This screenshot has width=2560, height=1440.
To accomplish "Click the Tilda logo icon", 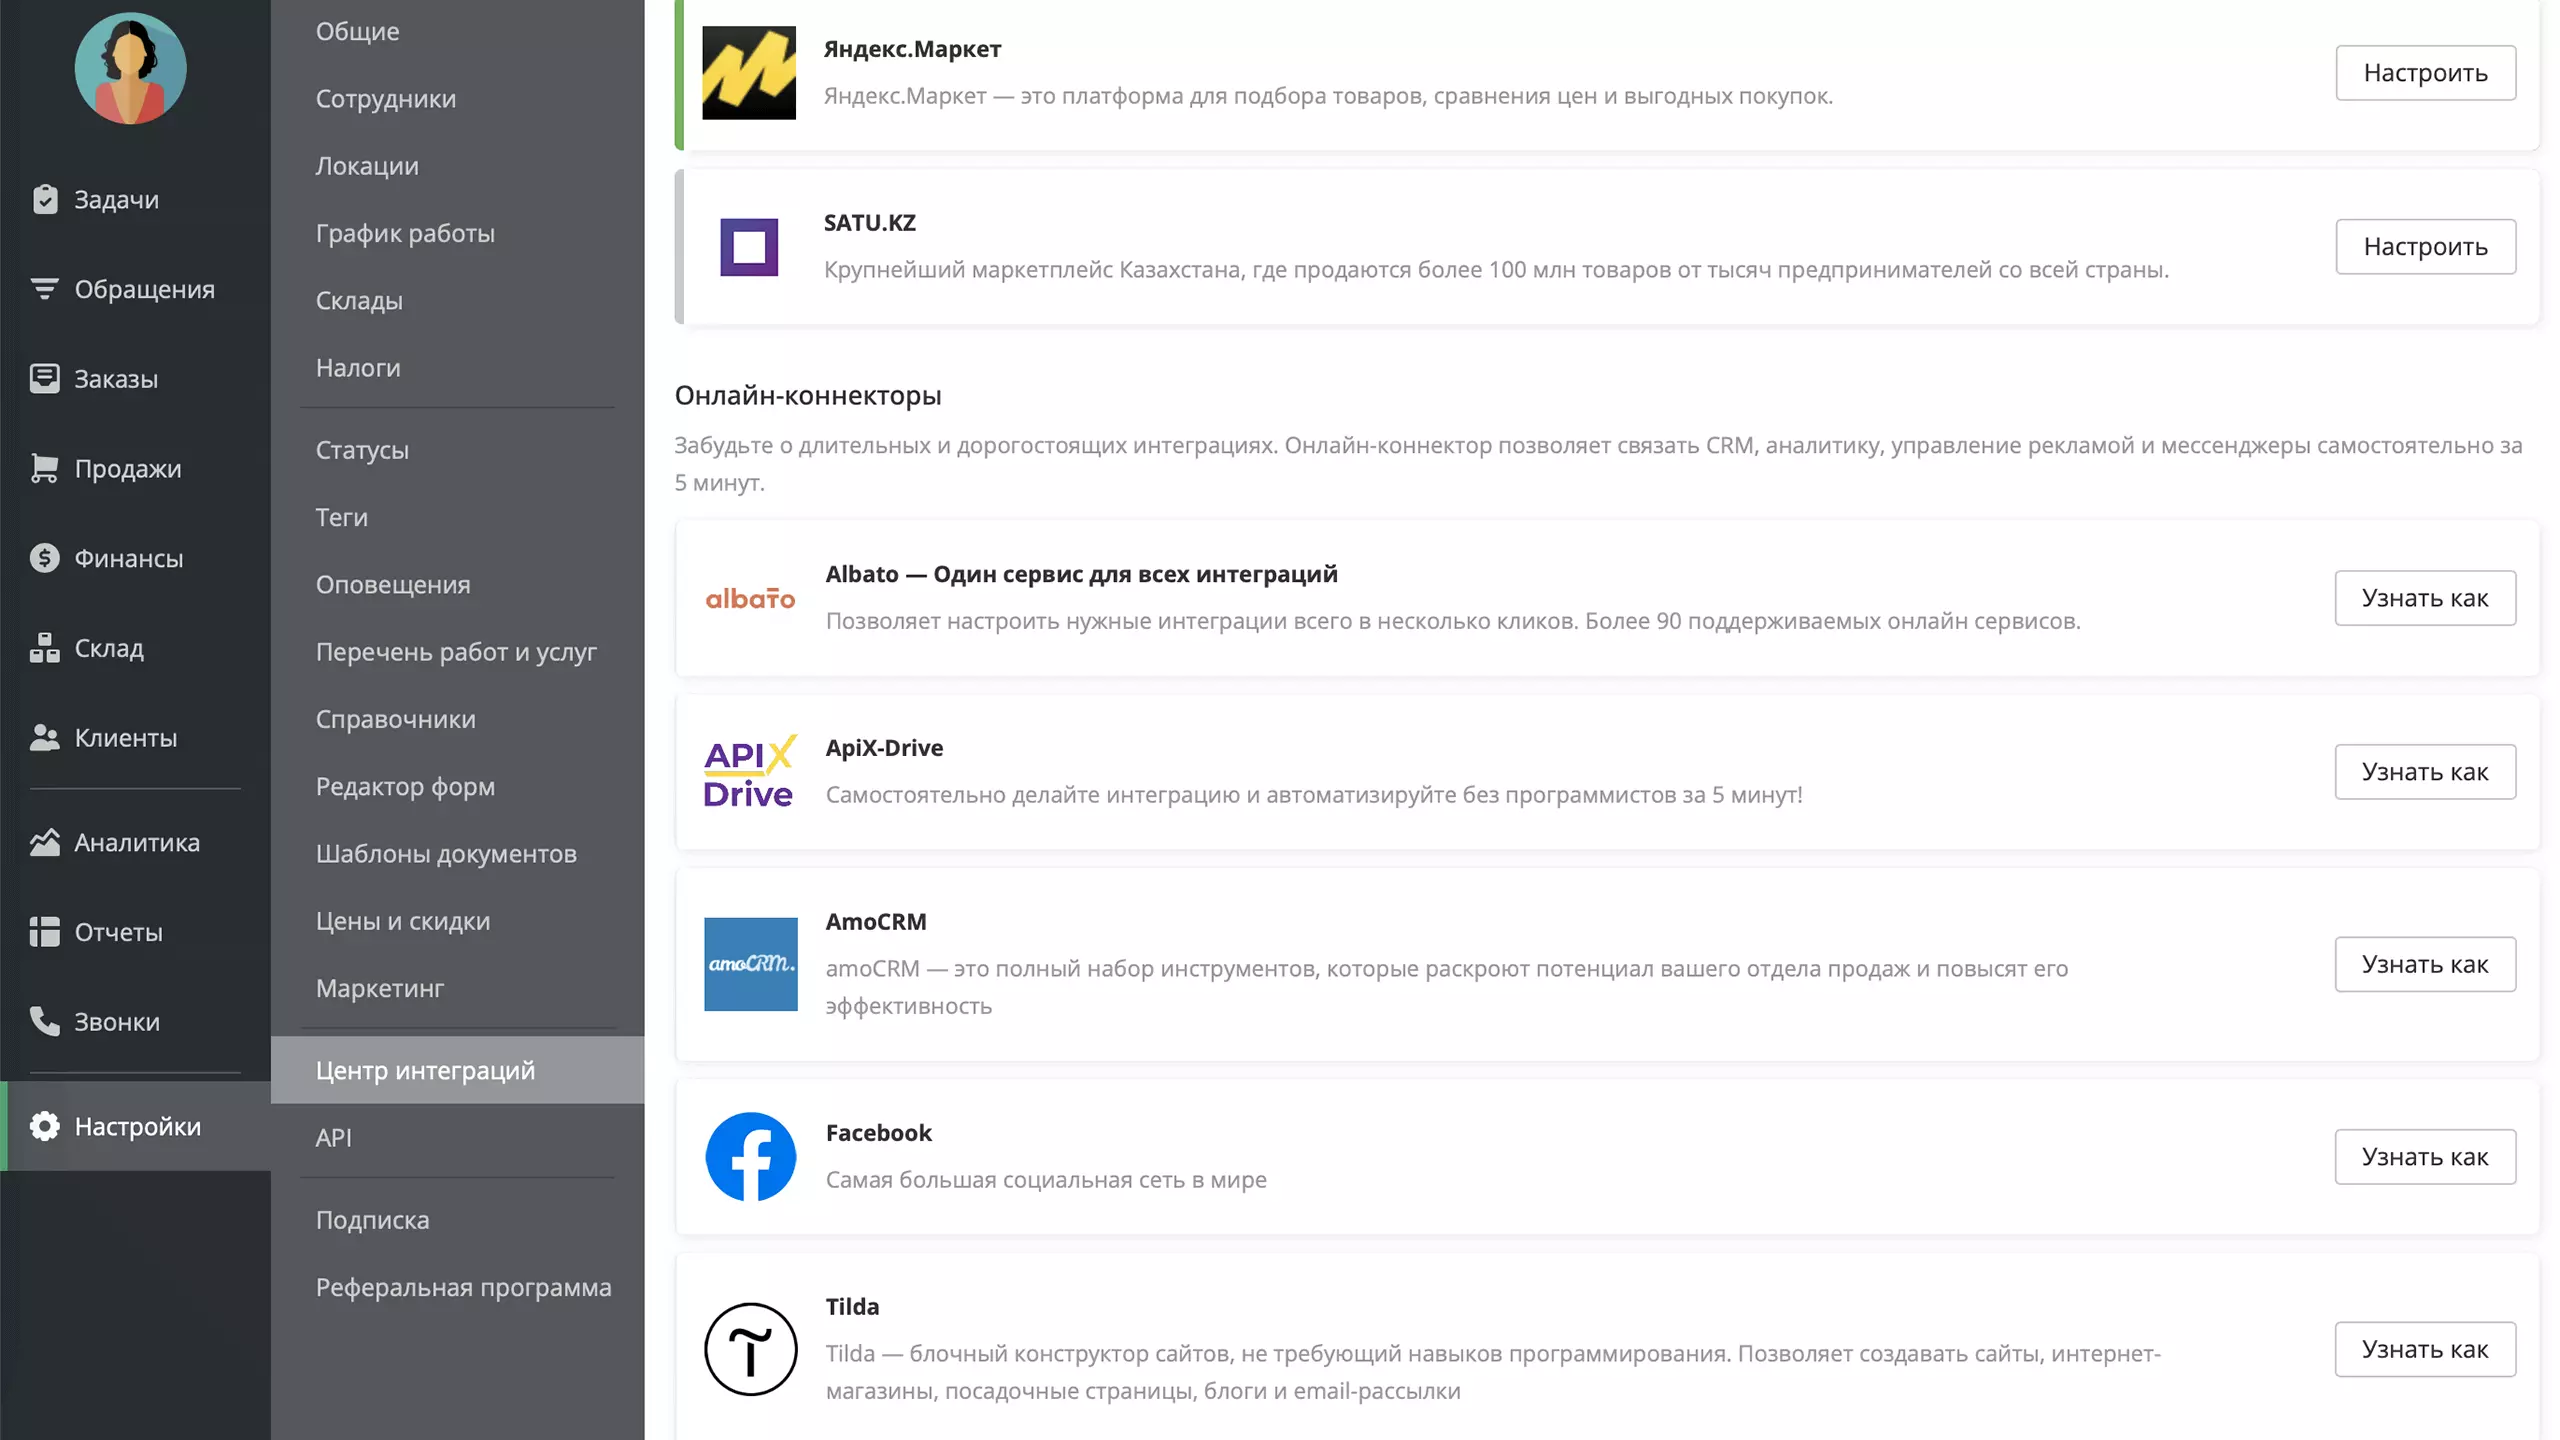I will (x=750, y=1349).
